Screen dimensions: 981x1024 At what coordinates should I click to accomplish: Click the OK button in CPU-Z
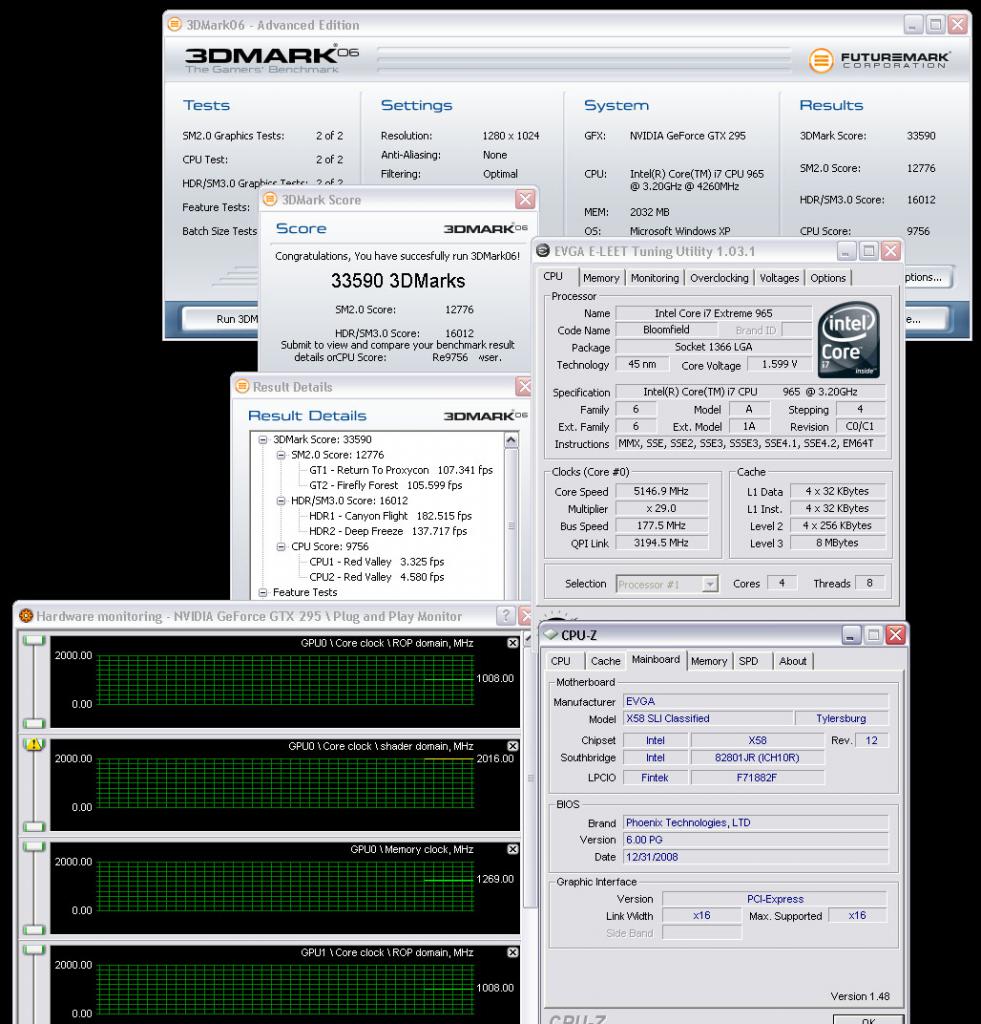tap(868, 1019)
